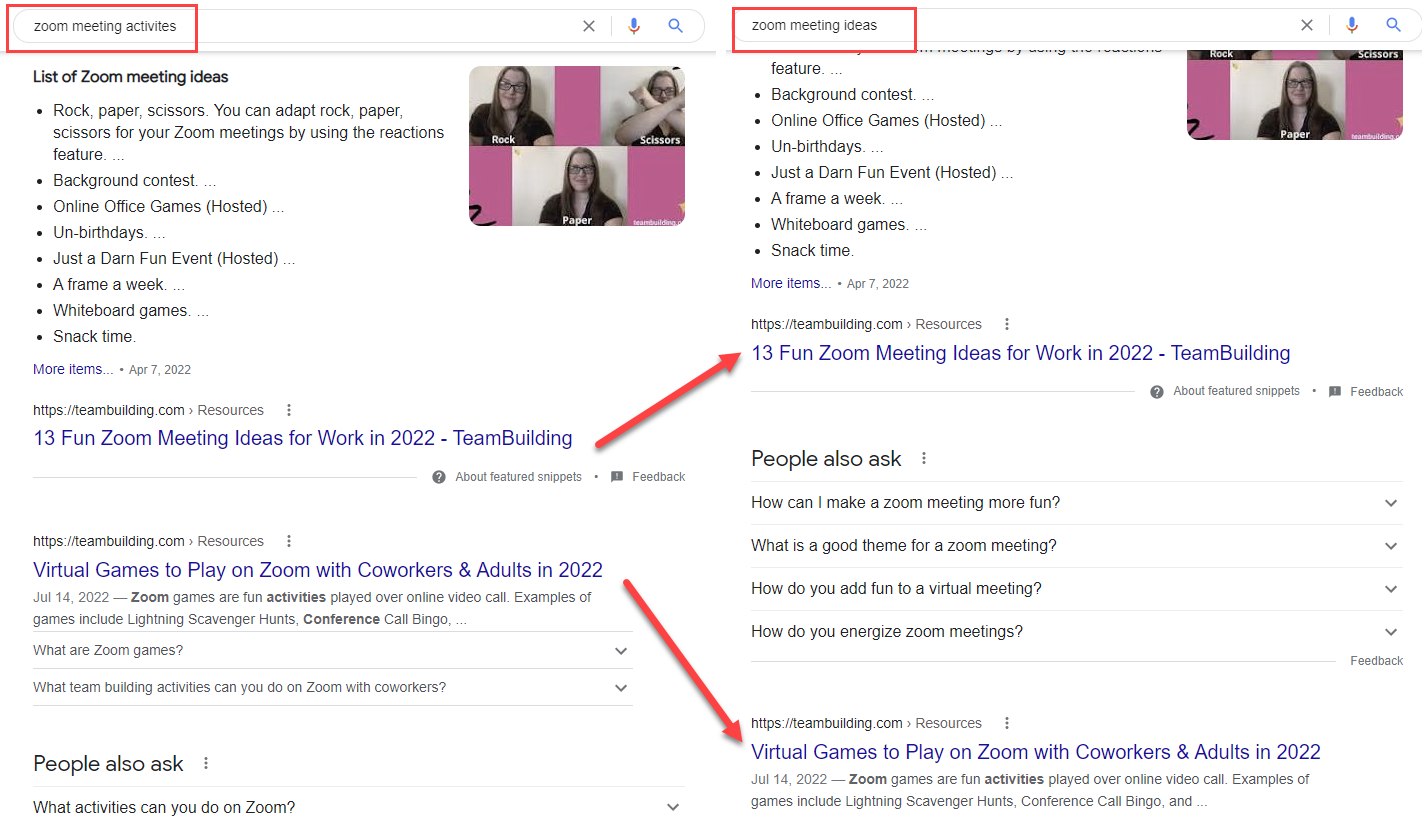Click 'More items...' link in left results
Screen dimensions: 1422x827
click(73, 369)
